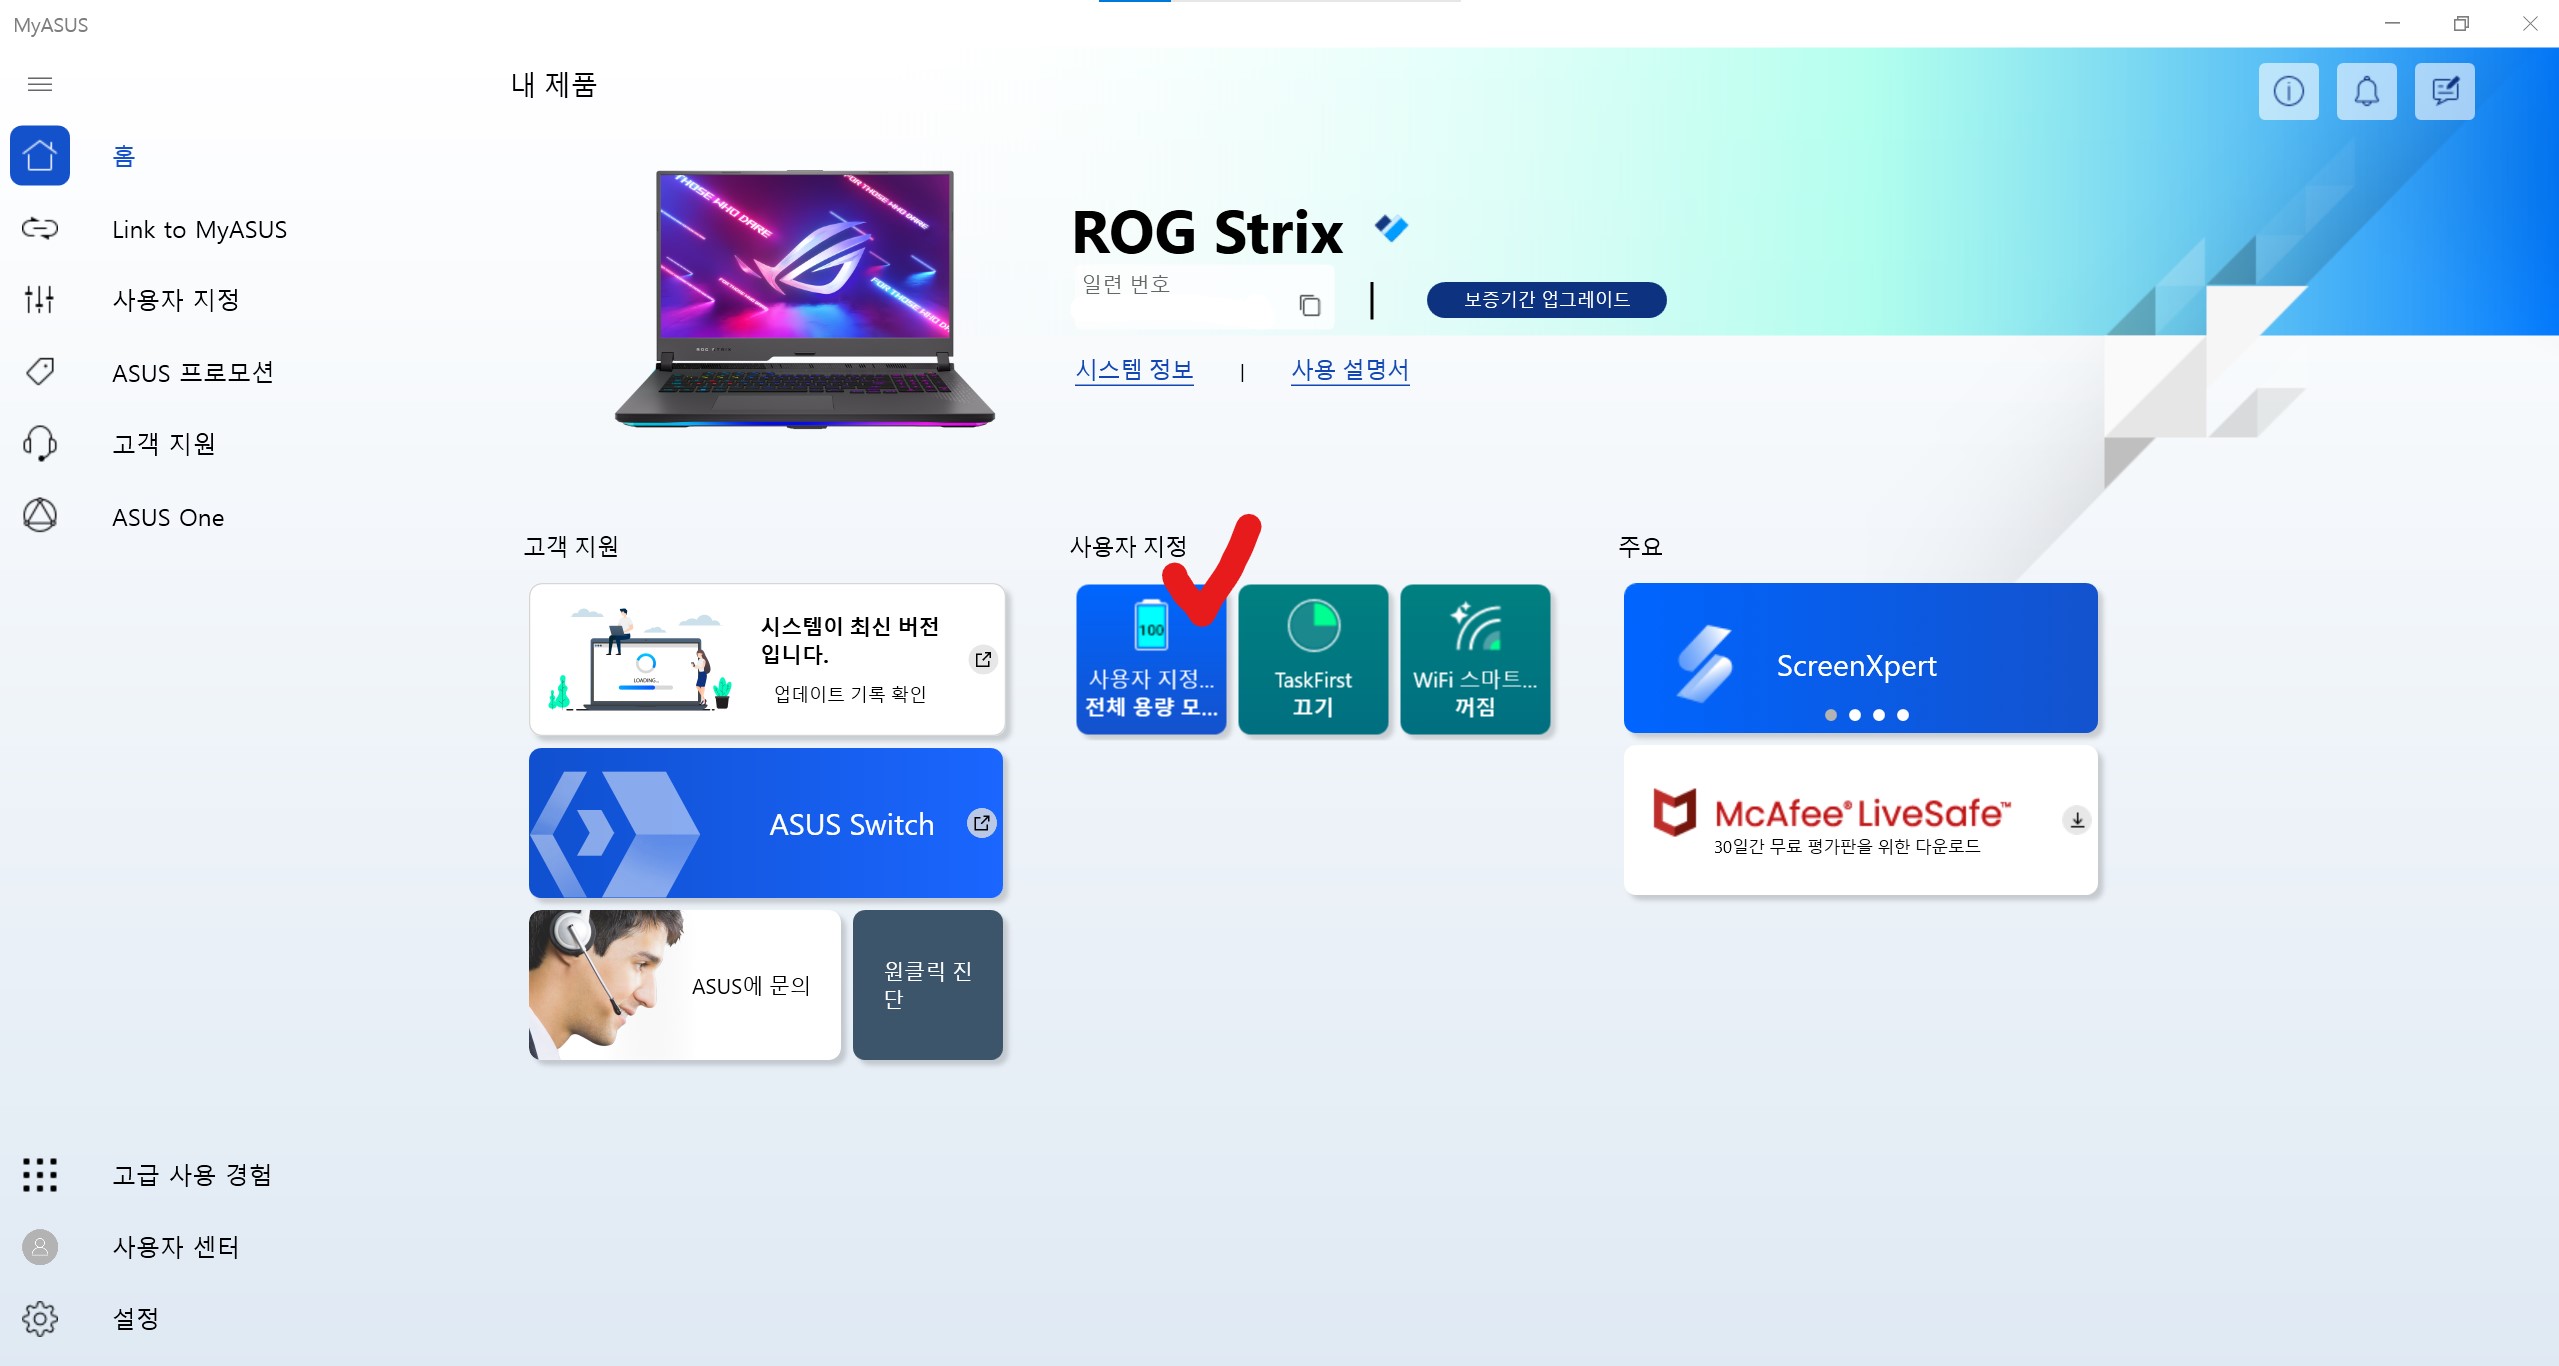This screenshot has height=1366, width=2559.
Task: Open the feedback icon at top right
Action: coord(2444,92)
